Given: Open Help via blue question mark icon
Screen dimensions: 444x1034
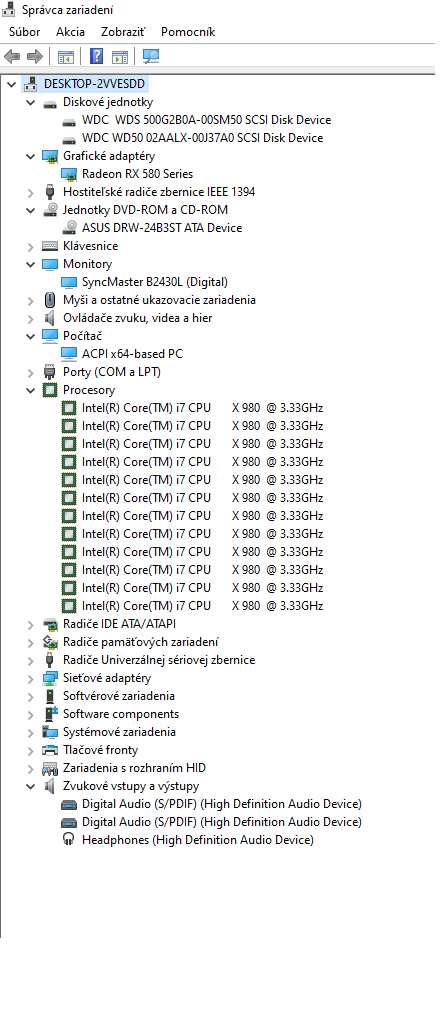Looking at the screenshot, I should (96, 57).
